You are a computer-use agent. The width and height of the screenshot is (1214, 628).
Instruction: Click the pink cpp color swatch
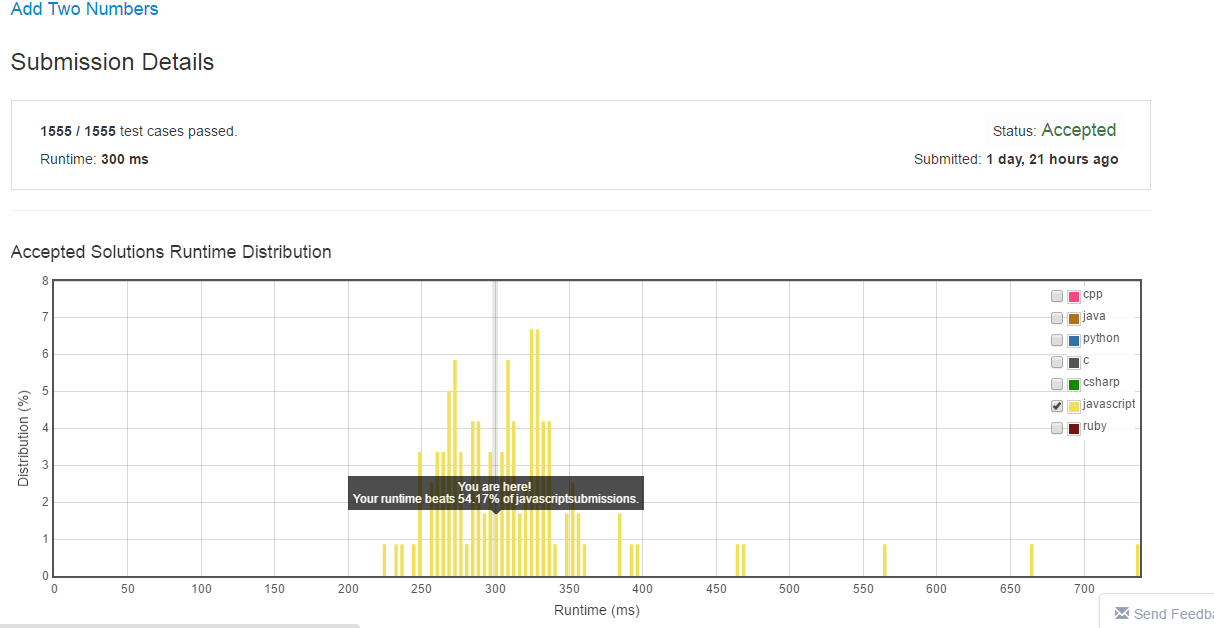1074,297
